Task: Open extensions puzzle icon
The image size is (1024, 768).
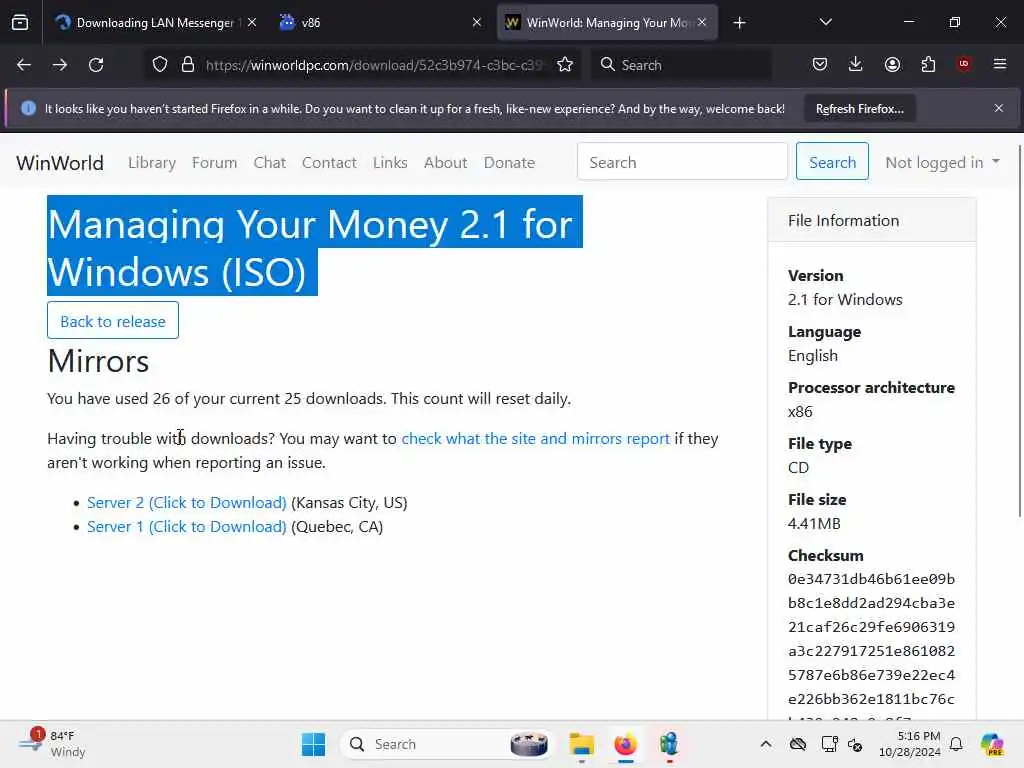Action: (x=928, y=64)
